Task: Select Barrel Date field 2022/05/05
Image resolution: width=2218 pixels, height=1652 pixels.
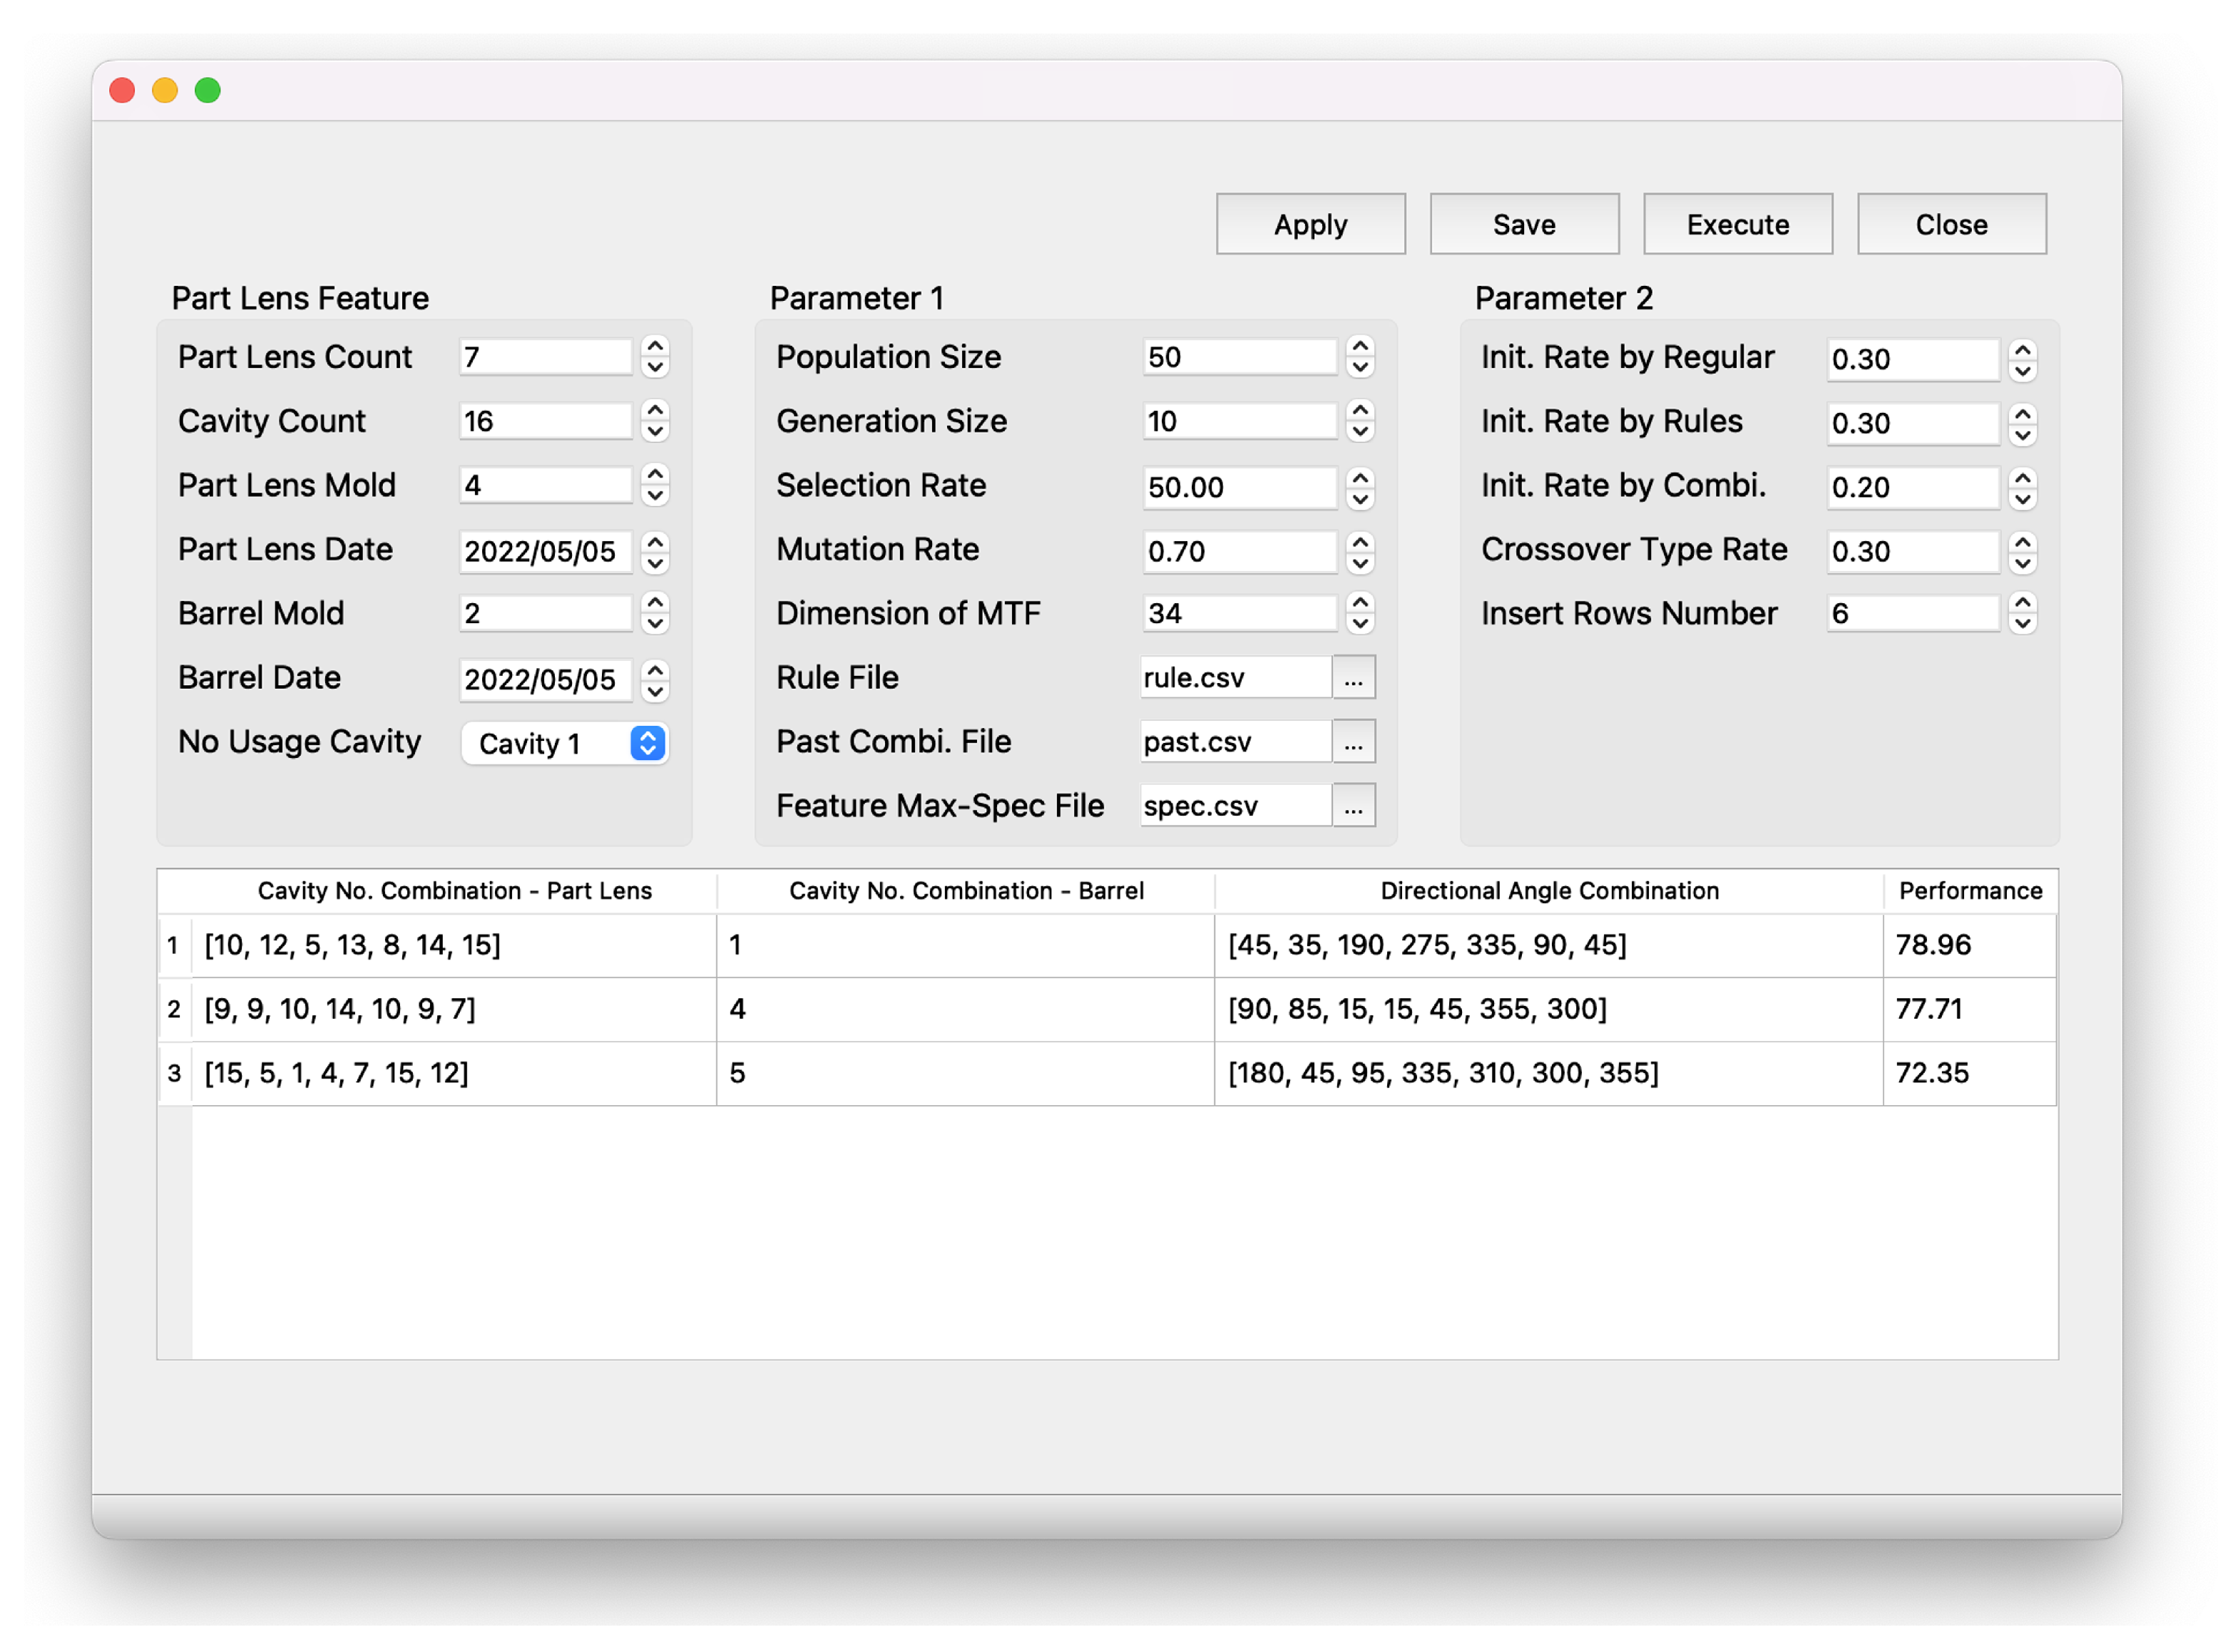Action: 543,679
